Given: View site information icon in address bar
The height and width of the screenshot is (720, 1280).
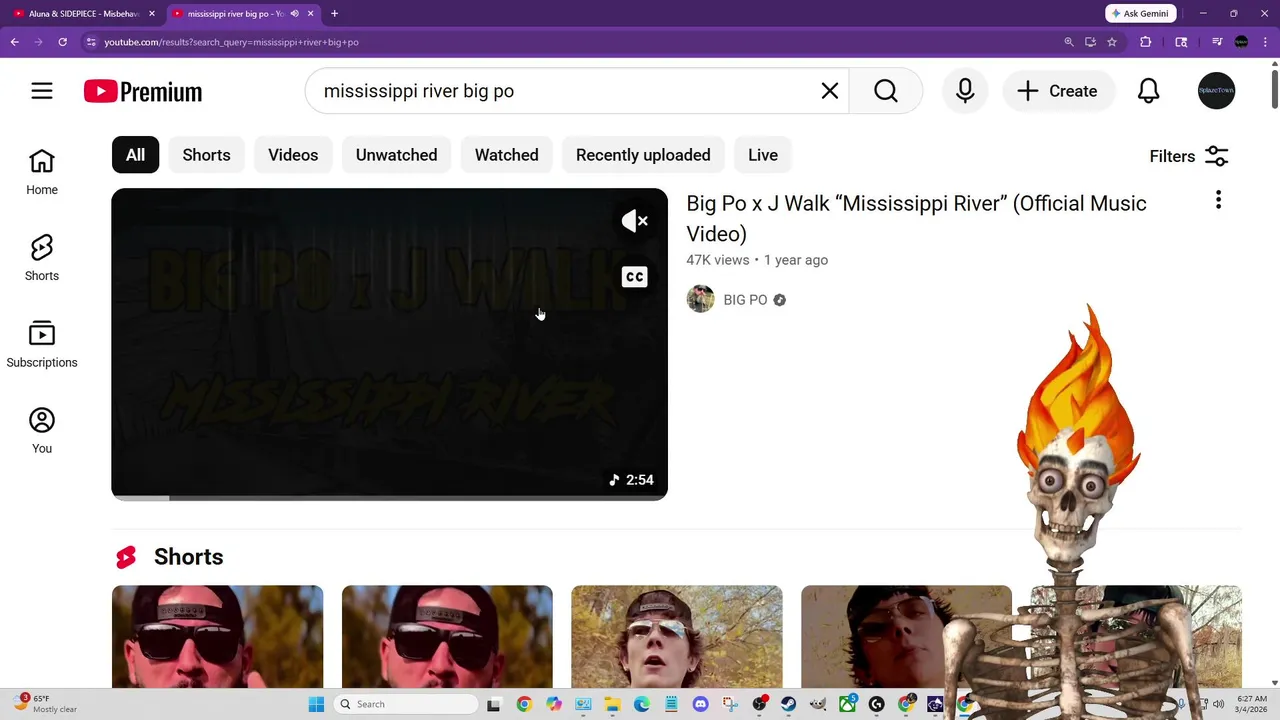Looking at the screenshot, I should point(91,42).
